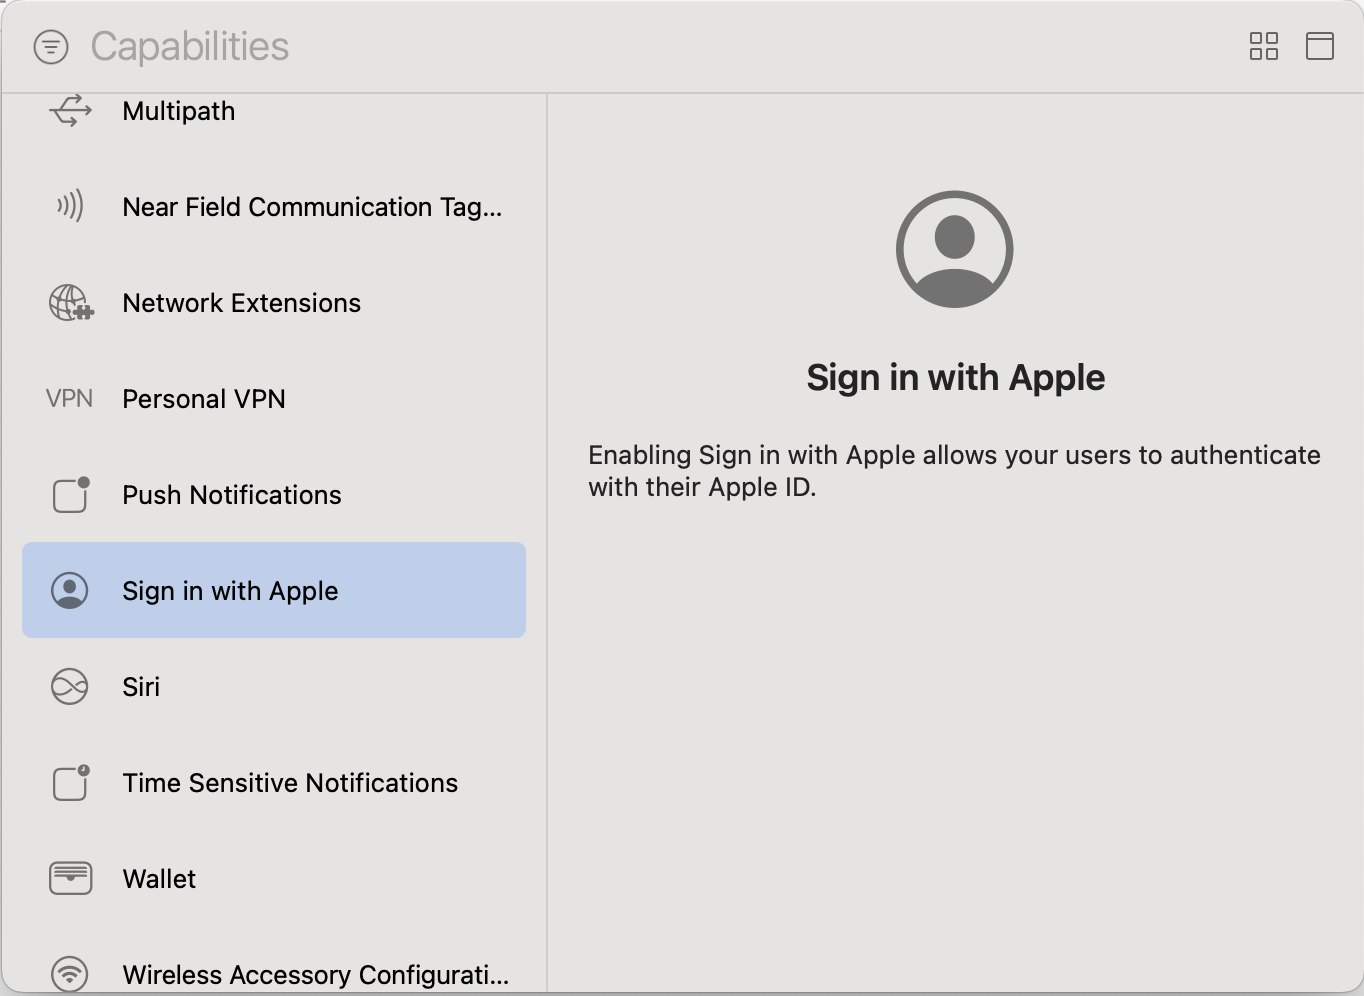Click the Siri icon in list
This screenshot has height=996, width=1364.
pos(70,687)
